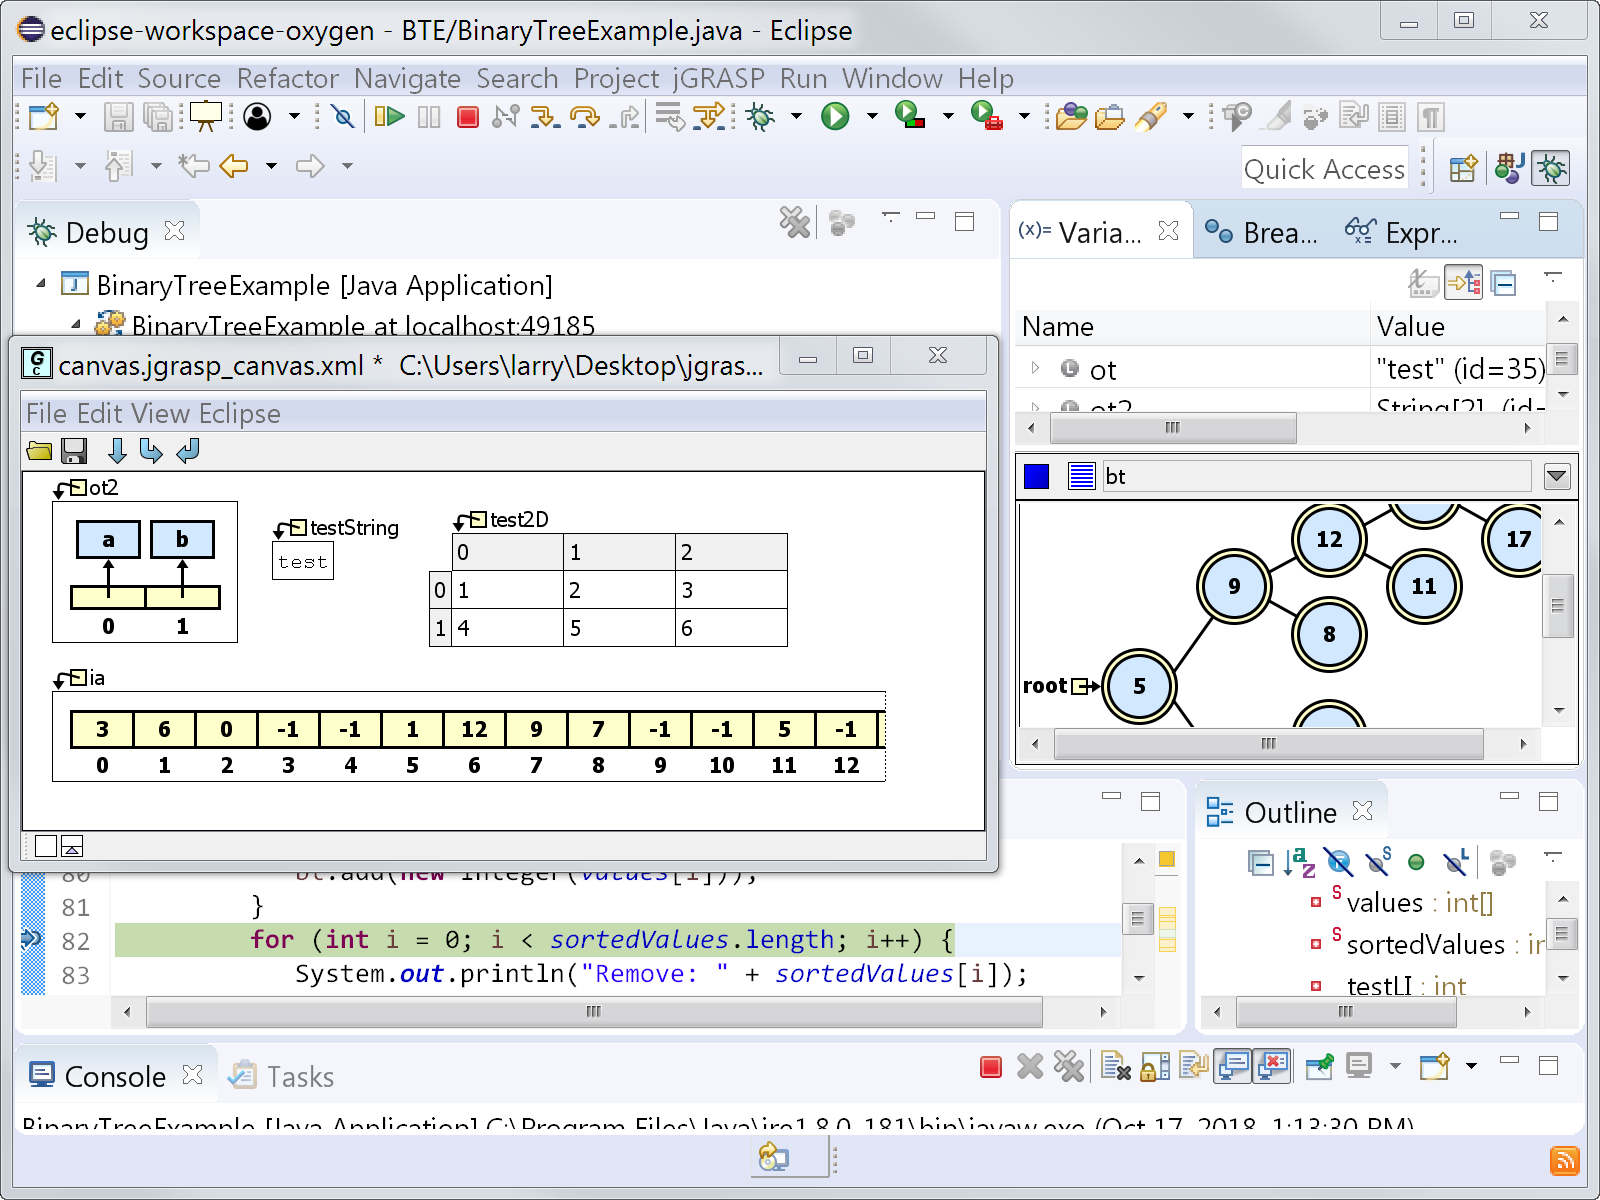The width and height of the screenshot is (1600, 1200).
Task: Expand the ot variable row
Action: pos(1035,368)
